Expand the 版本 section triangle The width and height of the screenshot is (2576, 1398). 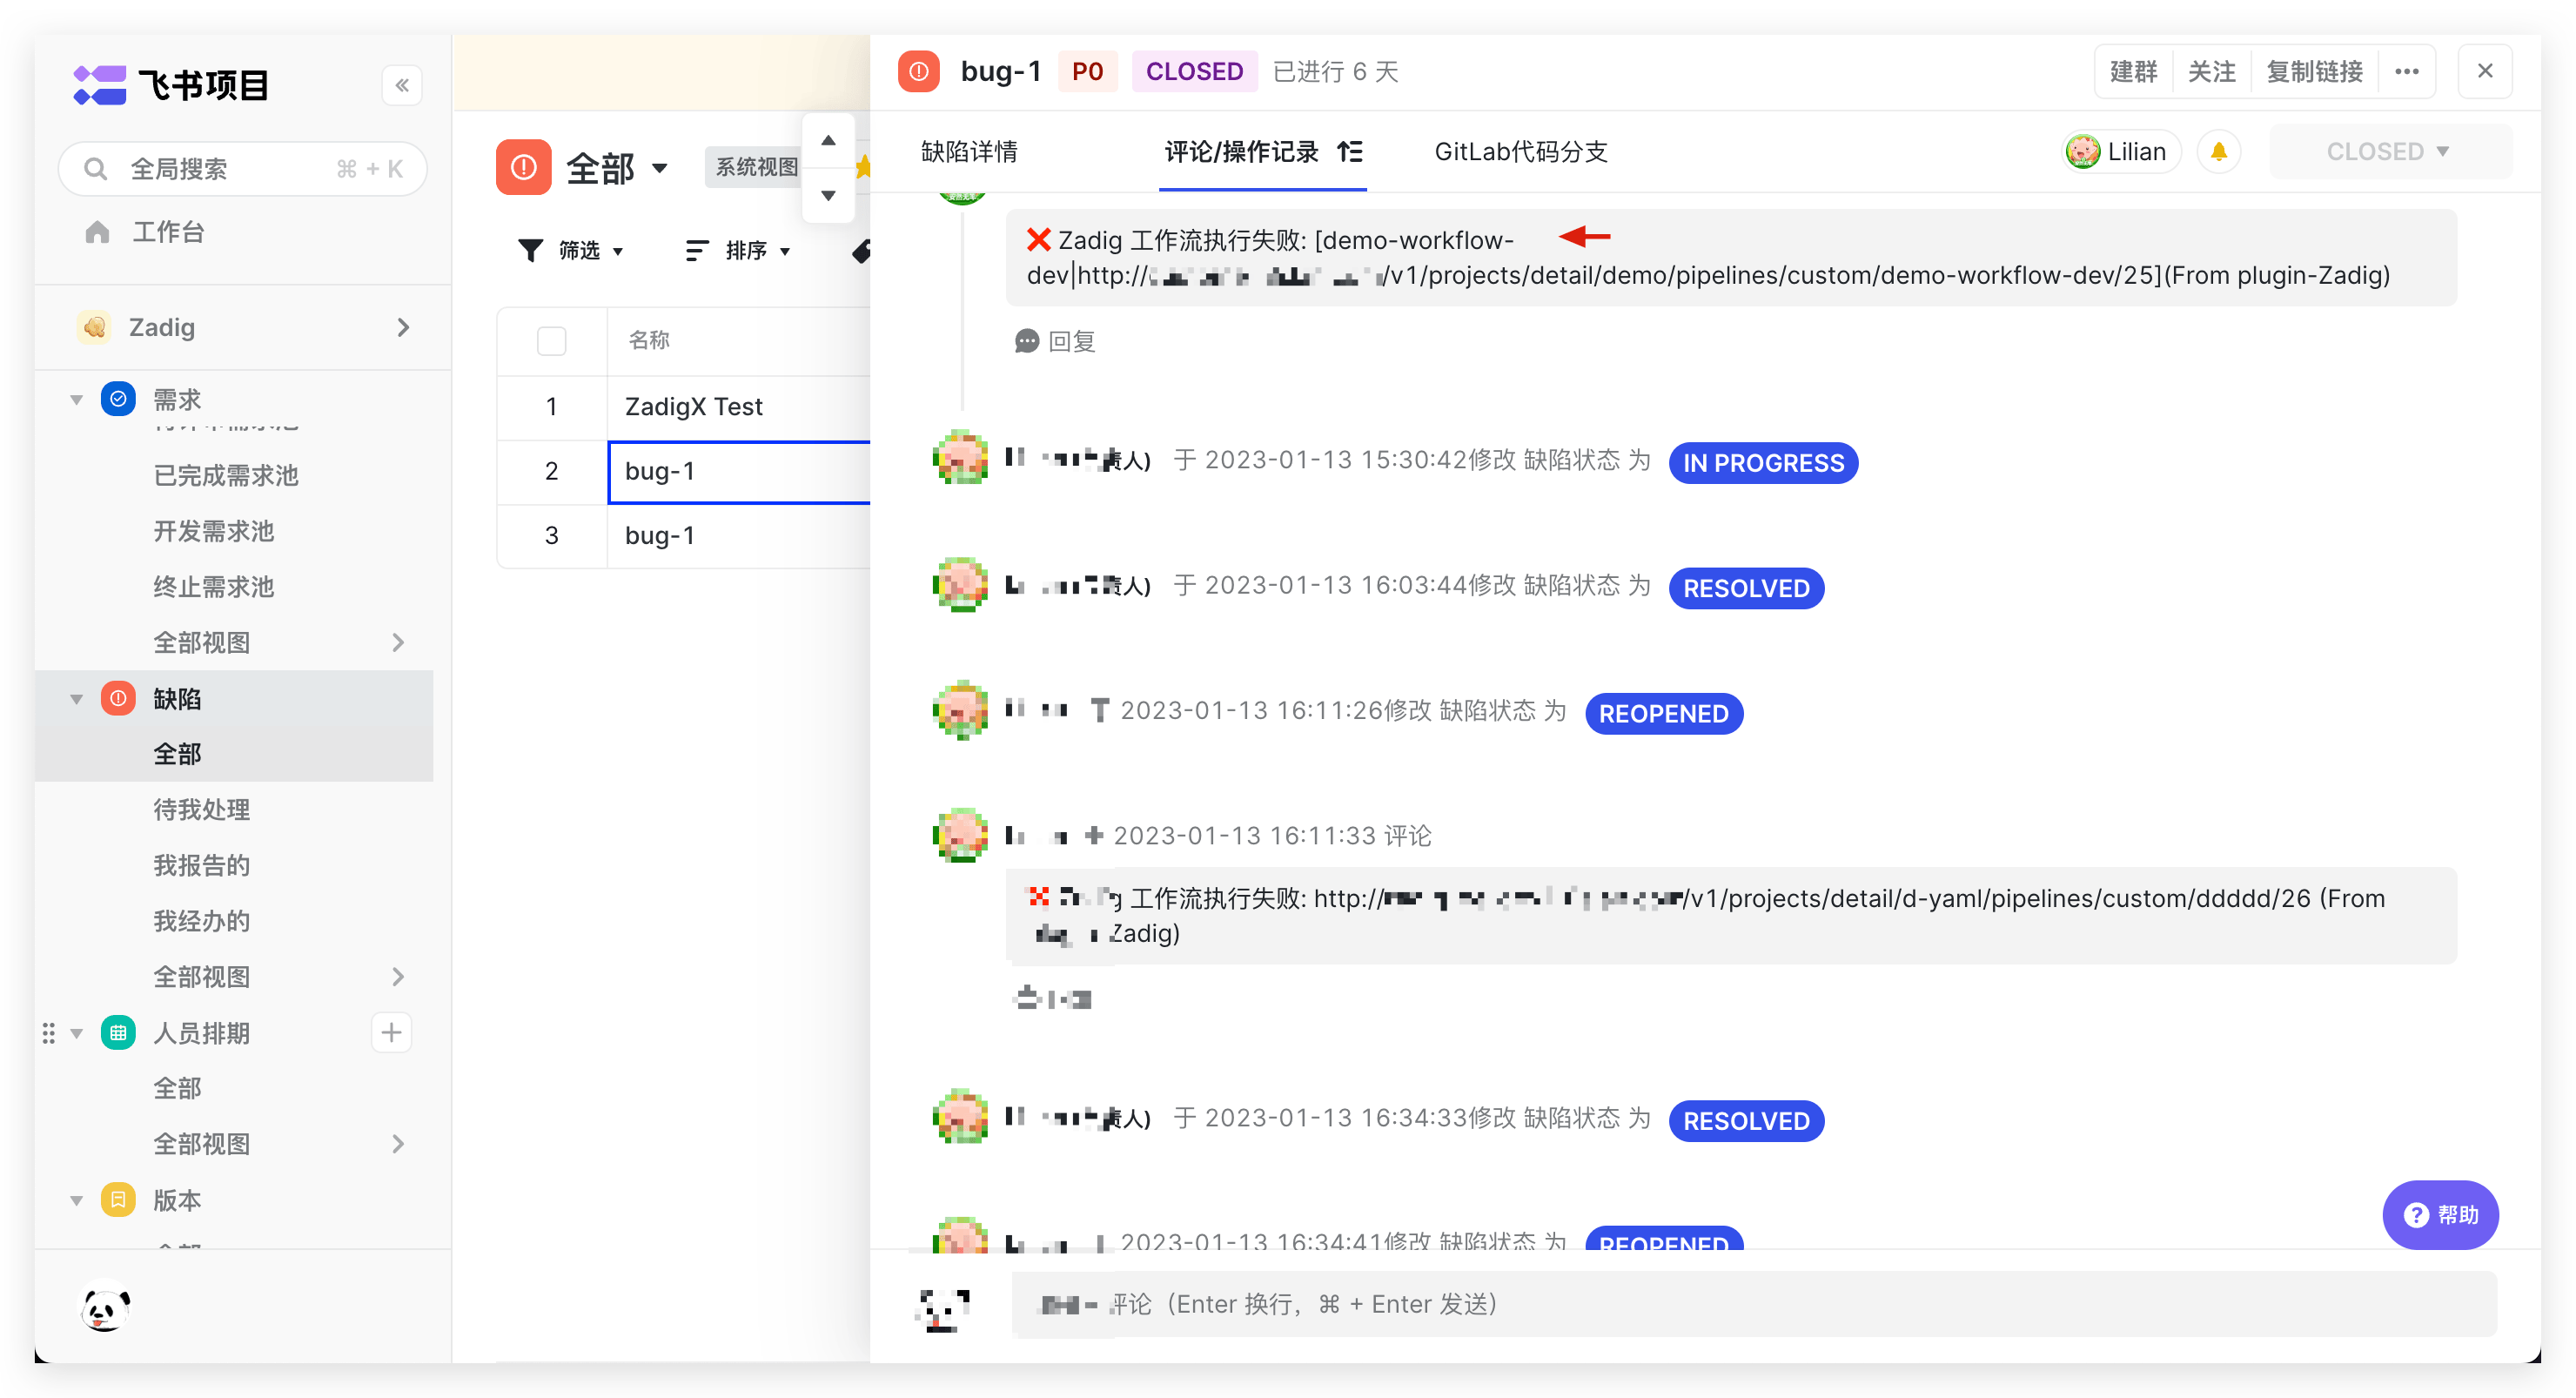76,1199
